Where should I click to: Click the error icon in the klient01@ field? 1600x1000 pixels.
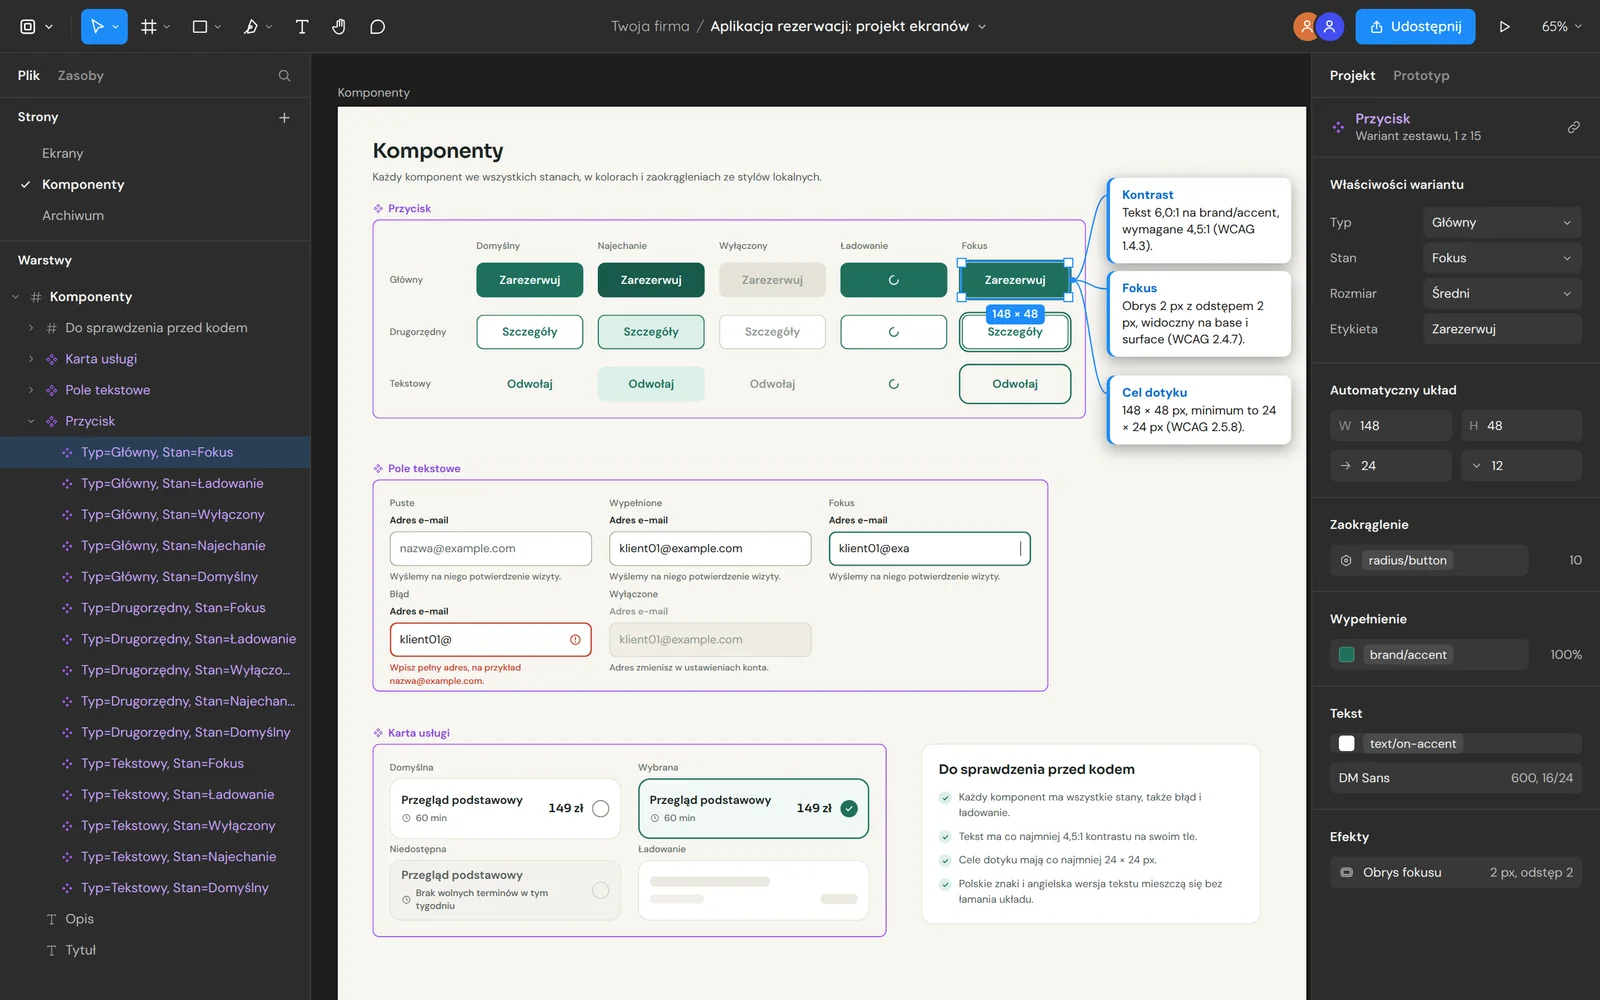(575, 640)
